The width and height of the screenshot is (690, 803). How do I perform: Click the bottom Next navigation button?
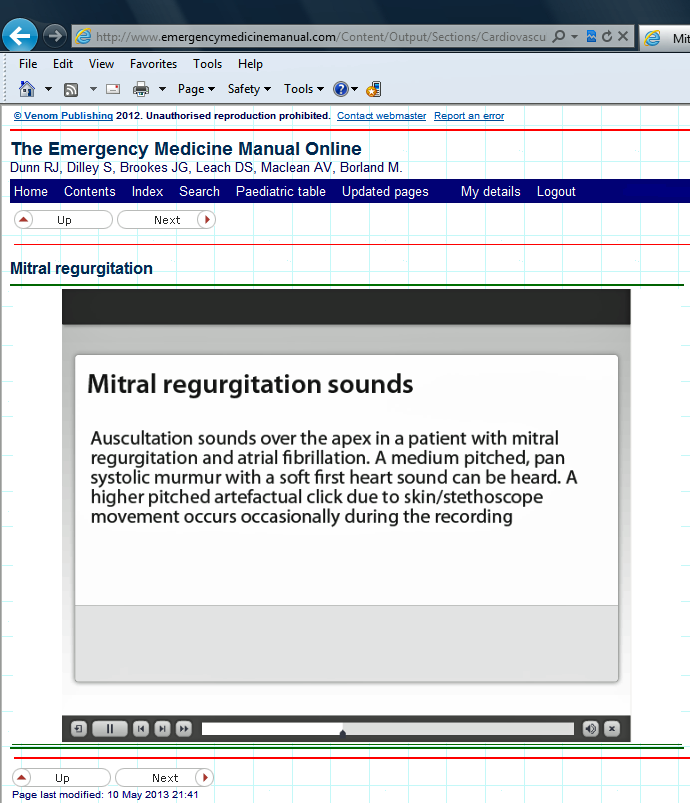164,777
